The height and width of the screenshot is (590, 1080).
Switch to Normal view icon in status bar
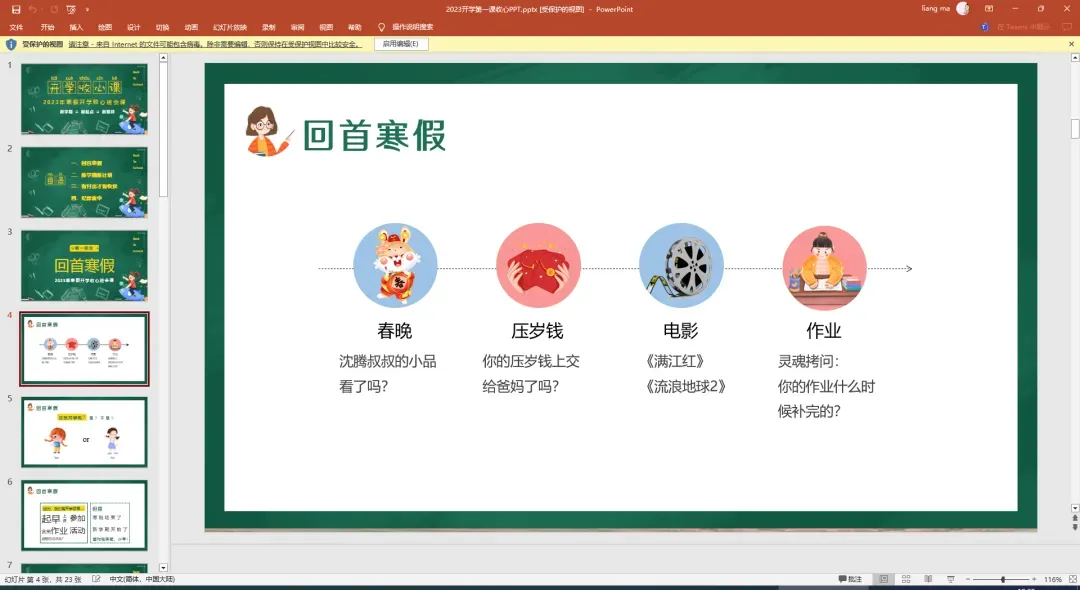884,580
